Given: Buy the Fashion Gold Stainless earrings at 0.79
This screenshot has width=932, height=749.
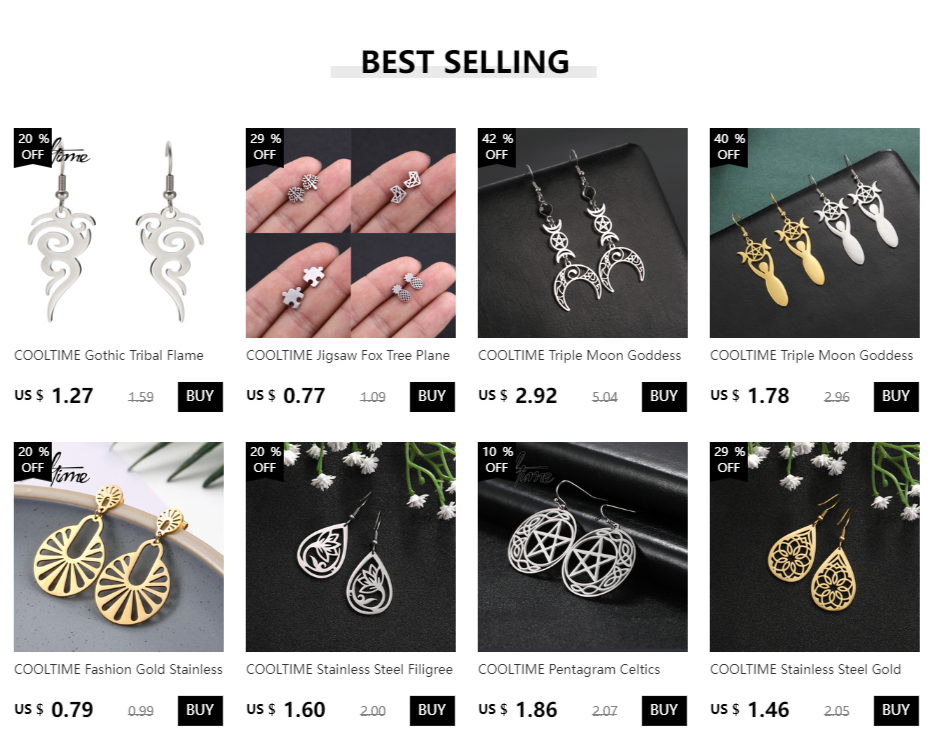Looking at the screenshot, I should [200, 710].
